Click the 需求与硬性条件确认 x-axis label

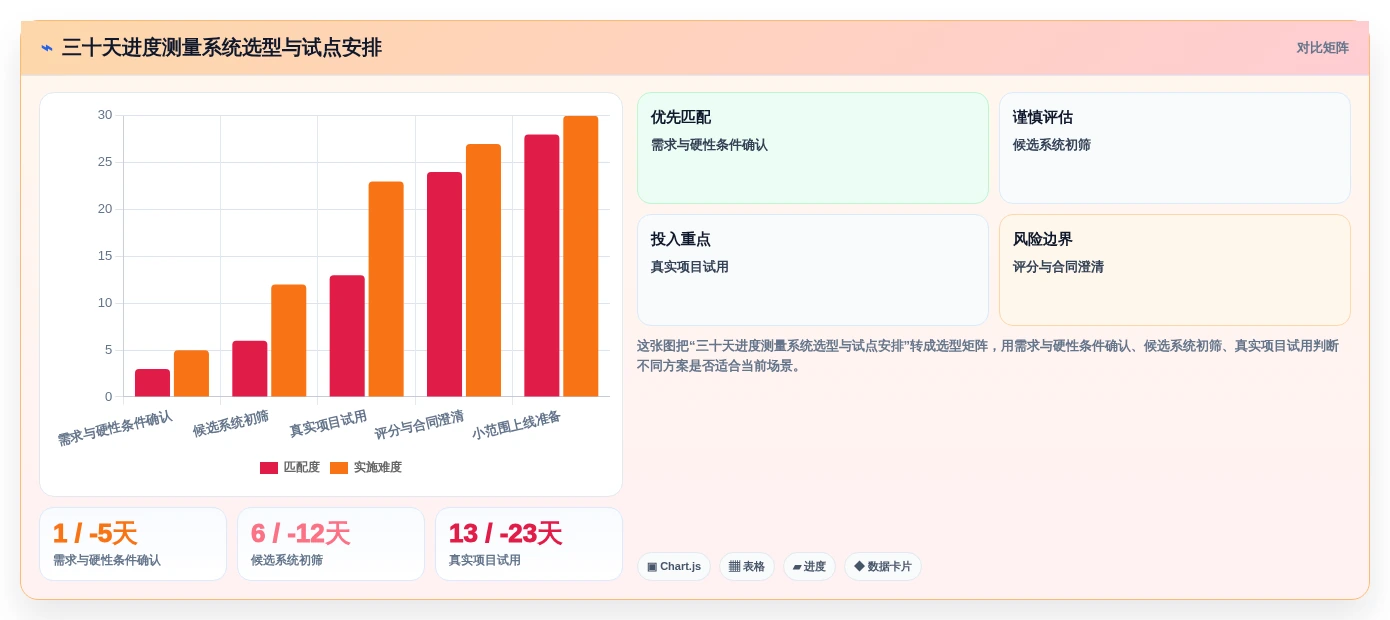[115, 428]
